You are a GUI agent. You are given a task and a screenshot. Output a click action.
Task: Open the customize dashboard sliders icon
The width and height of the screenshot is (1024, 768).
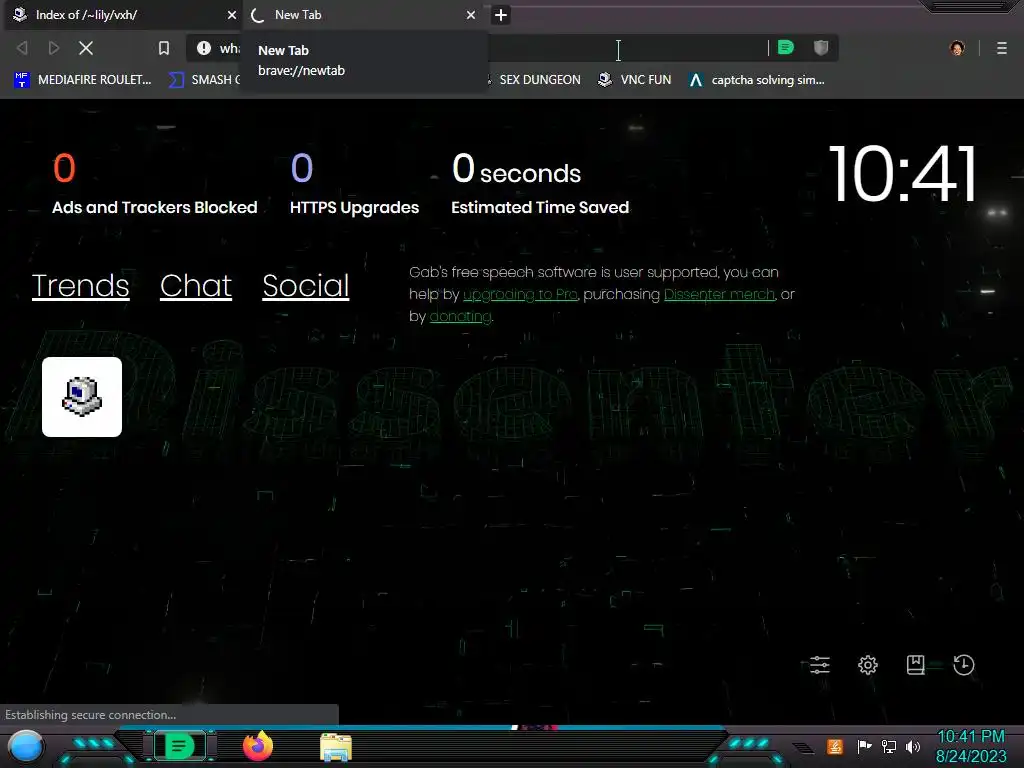pos(820,665)
